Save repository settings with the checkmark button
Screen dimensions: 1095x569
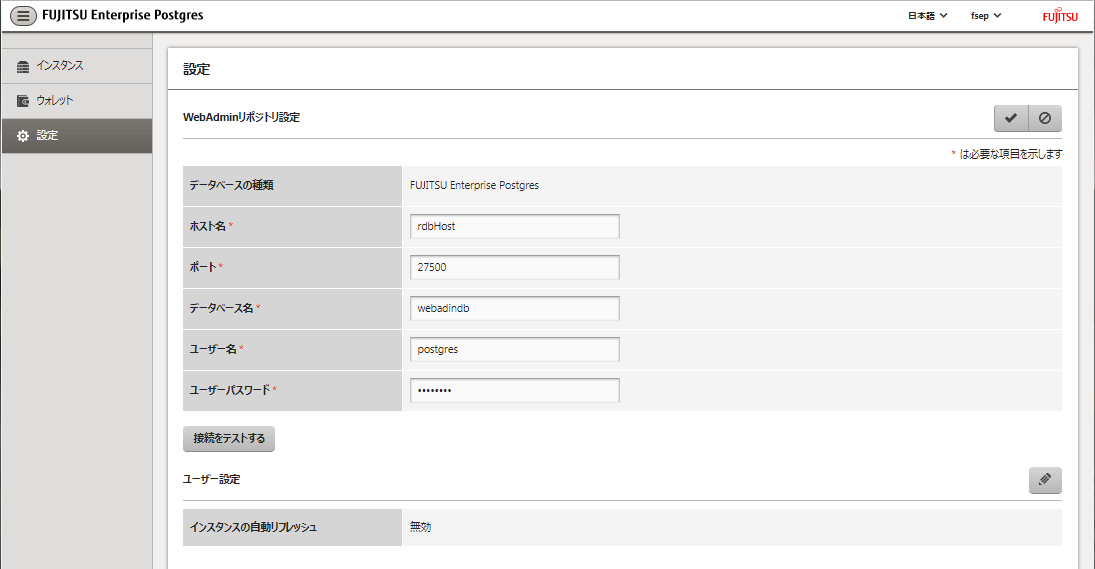click(1011, 118)
